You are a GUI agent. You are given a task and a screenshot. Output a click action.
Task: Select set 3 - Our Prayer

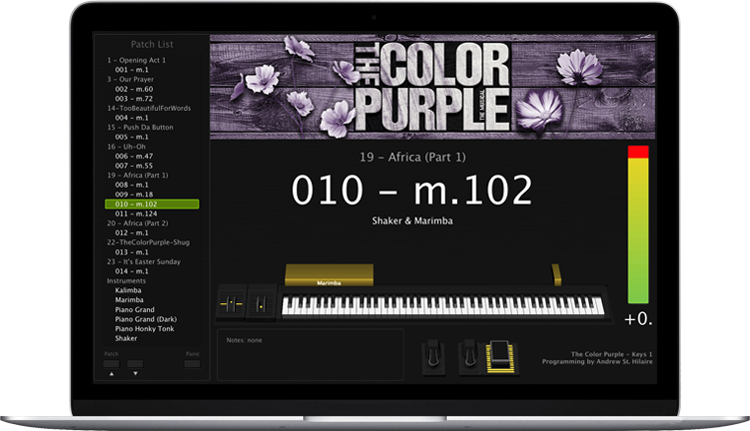pyautogui.click(x=131, y=79)
